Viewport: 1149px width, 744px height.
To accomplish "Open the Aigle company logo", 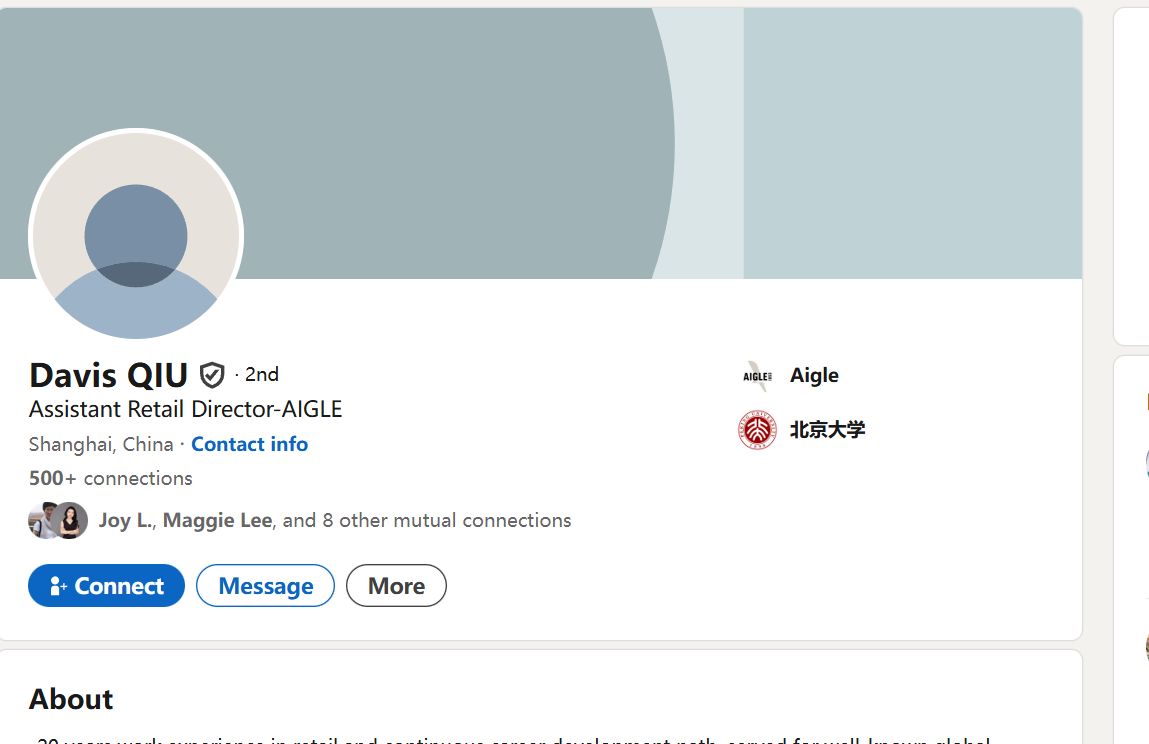I will tap(757, 376).
